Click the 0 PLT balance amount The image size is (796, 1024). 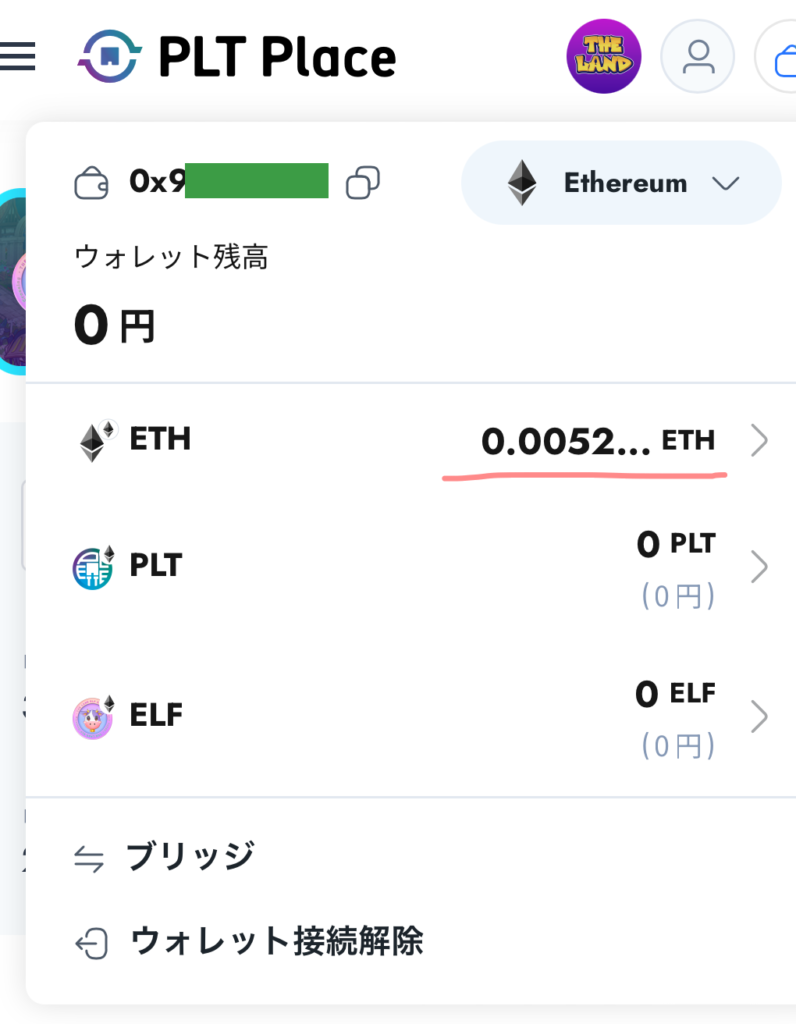[676, 545]
